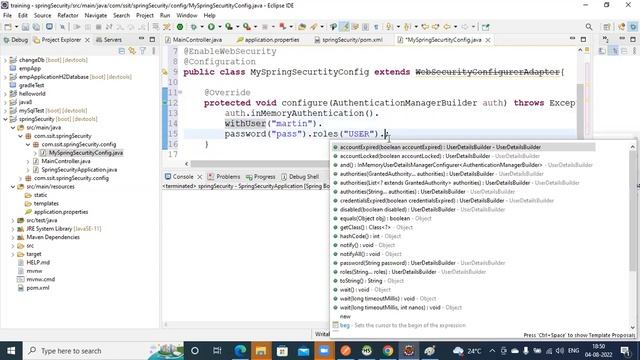The image size is (640, 360).
Task: Click the content assist popup scrollbar
Action: tap(632, 210)
